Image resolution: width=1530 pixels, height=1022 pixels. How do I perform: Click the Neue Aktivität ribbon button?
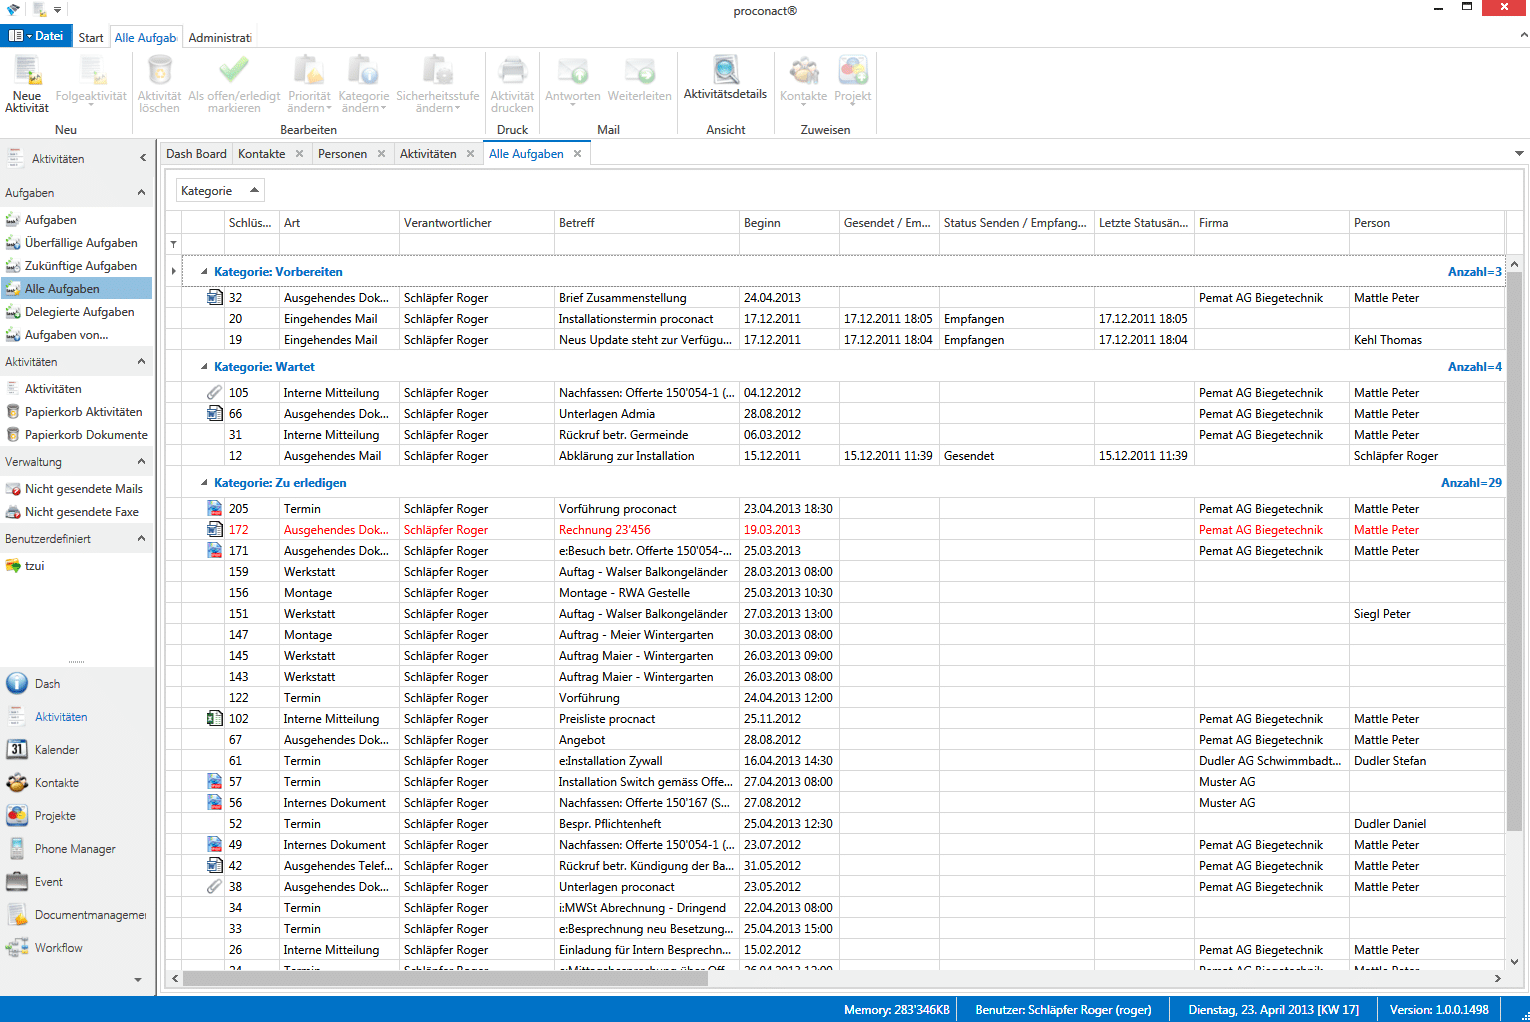tap(26, 85)
